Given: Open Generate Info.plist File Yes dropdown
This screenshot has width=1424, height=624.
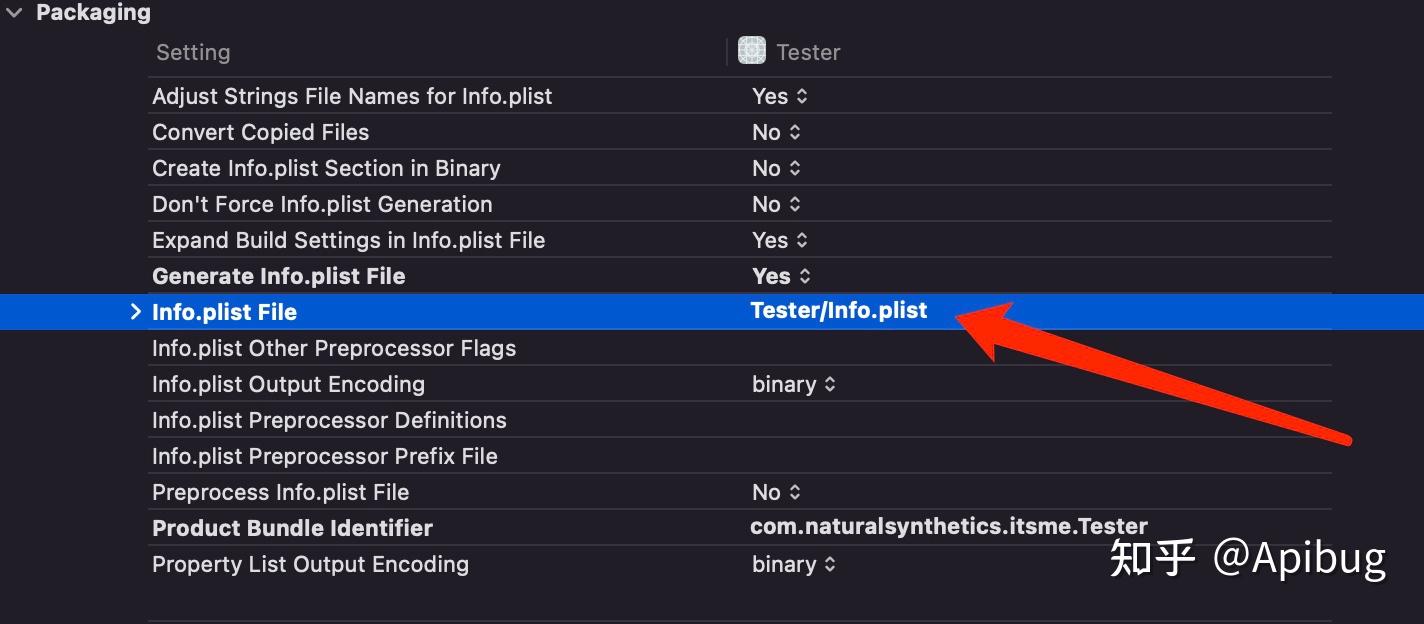Looking at the screenshot, I should (781, 276).
